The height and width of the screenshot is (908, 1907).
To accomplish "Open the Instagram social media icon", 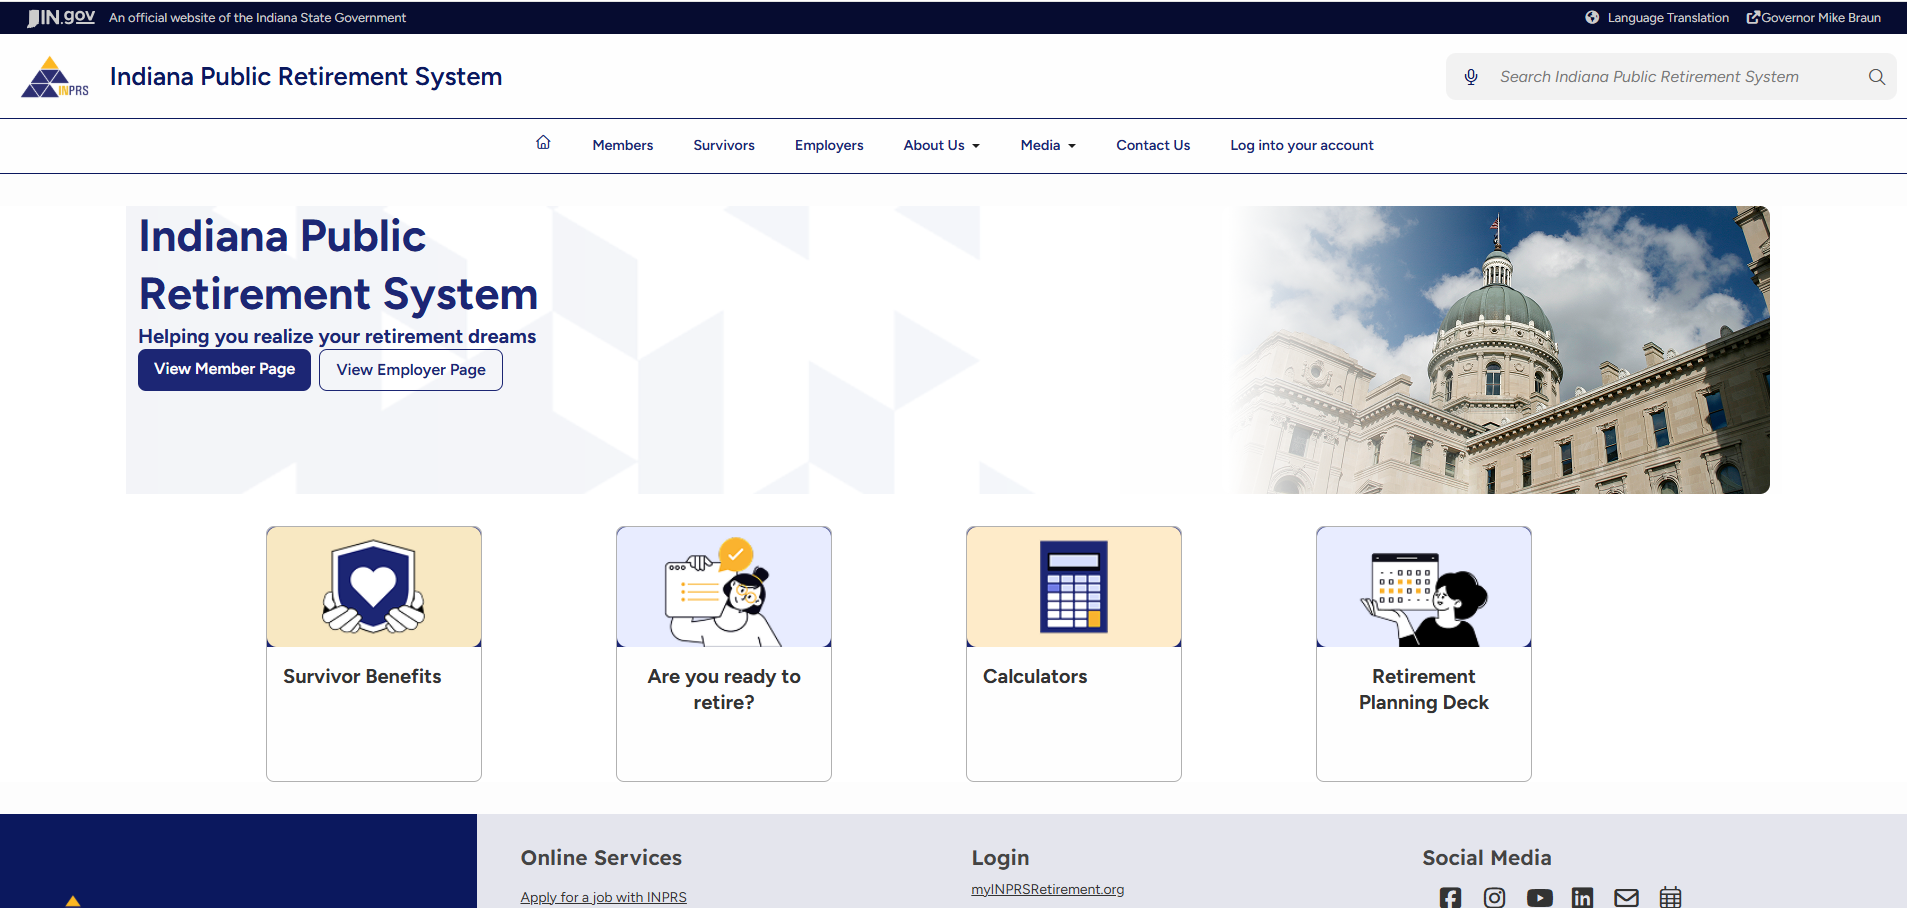I will (x=1494, y=898).
